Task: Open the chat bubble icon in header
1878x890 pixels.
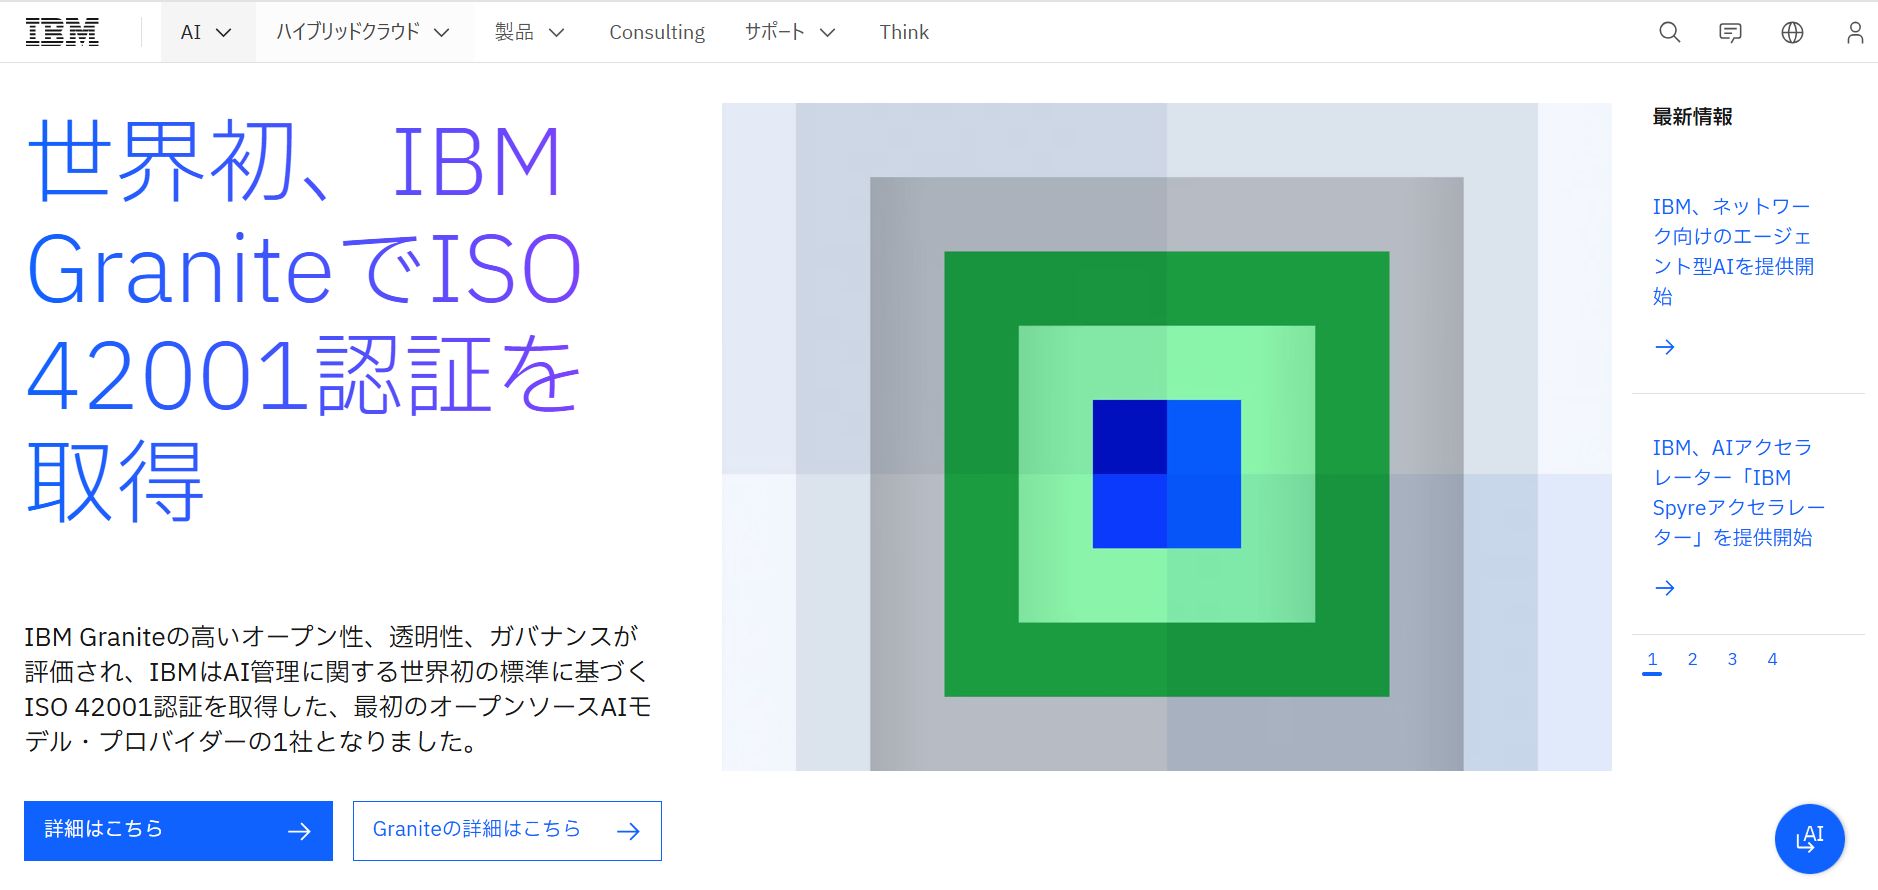Action: click(1730, 32)
